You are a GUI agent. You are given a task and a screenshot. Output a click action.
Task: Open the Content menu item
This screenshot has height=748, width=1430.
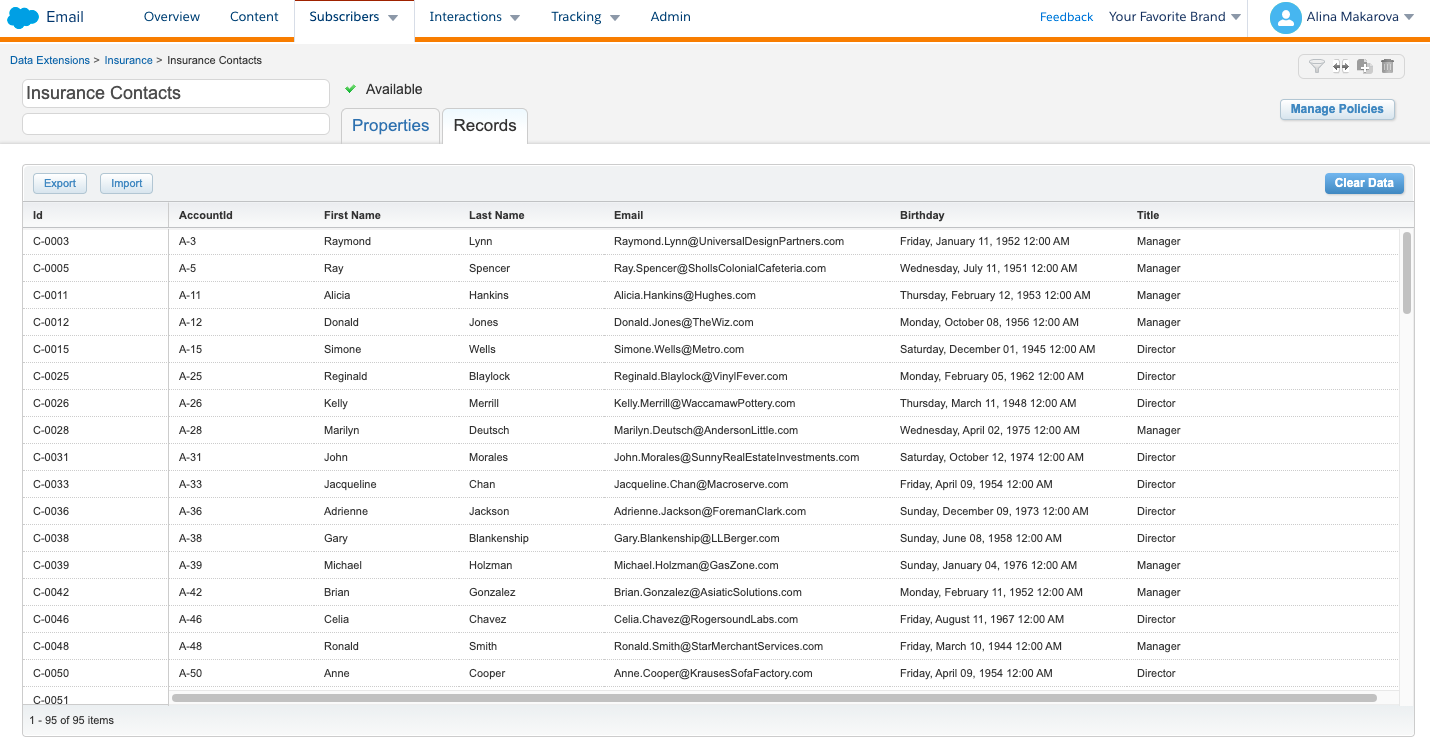click(x=254, y=17)
